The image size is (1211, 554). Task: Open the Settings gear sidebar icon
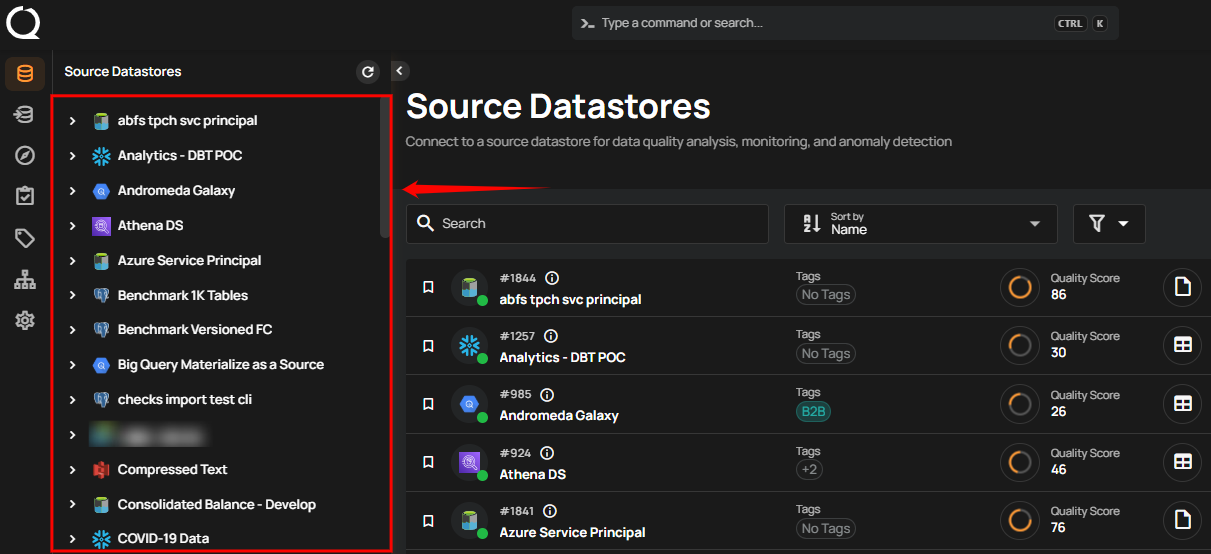pyautogui.click(x=25, y=321)
